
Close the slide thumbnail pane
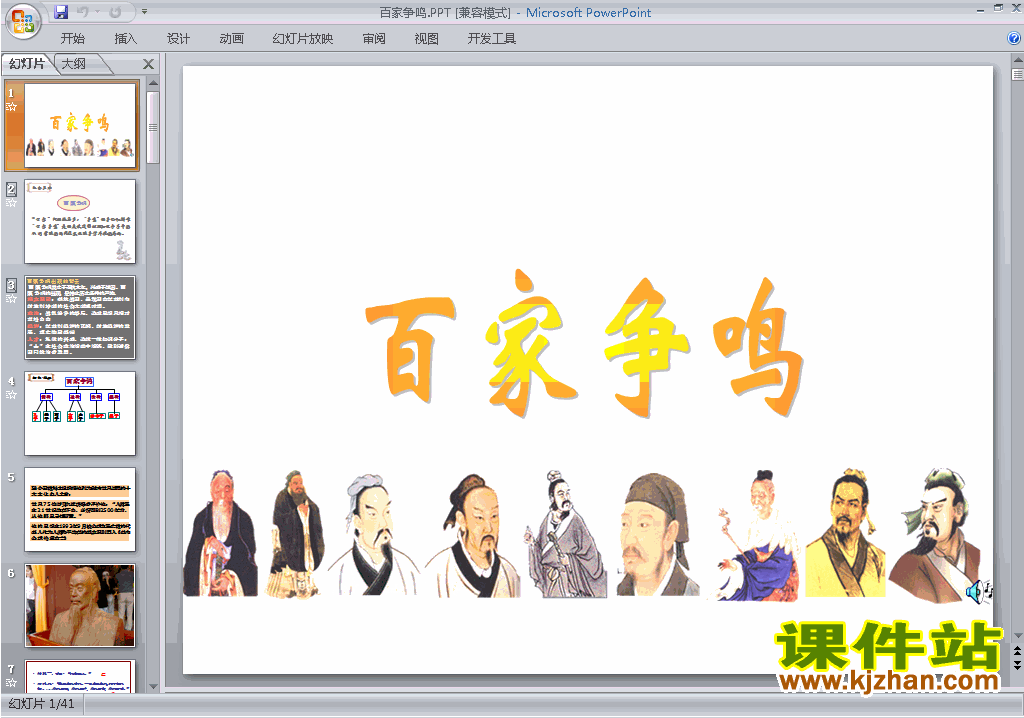148,64
